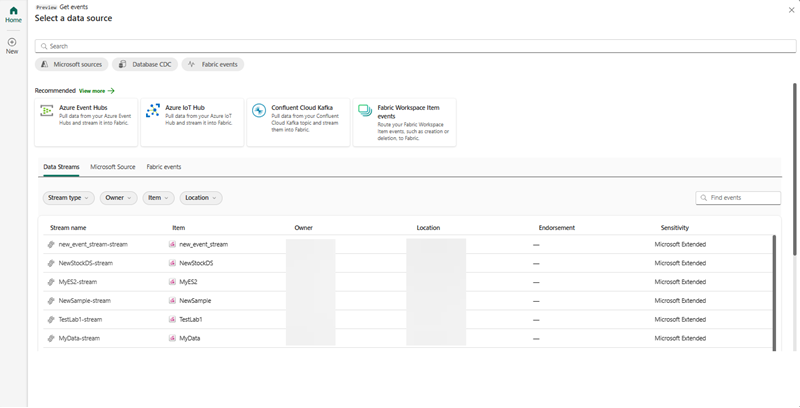The width and height of the screenshot is (800, 408).
Task: Select the Azure Event Hubs card title
Action: (x=83, y=108)
